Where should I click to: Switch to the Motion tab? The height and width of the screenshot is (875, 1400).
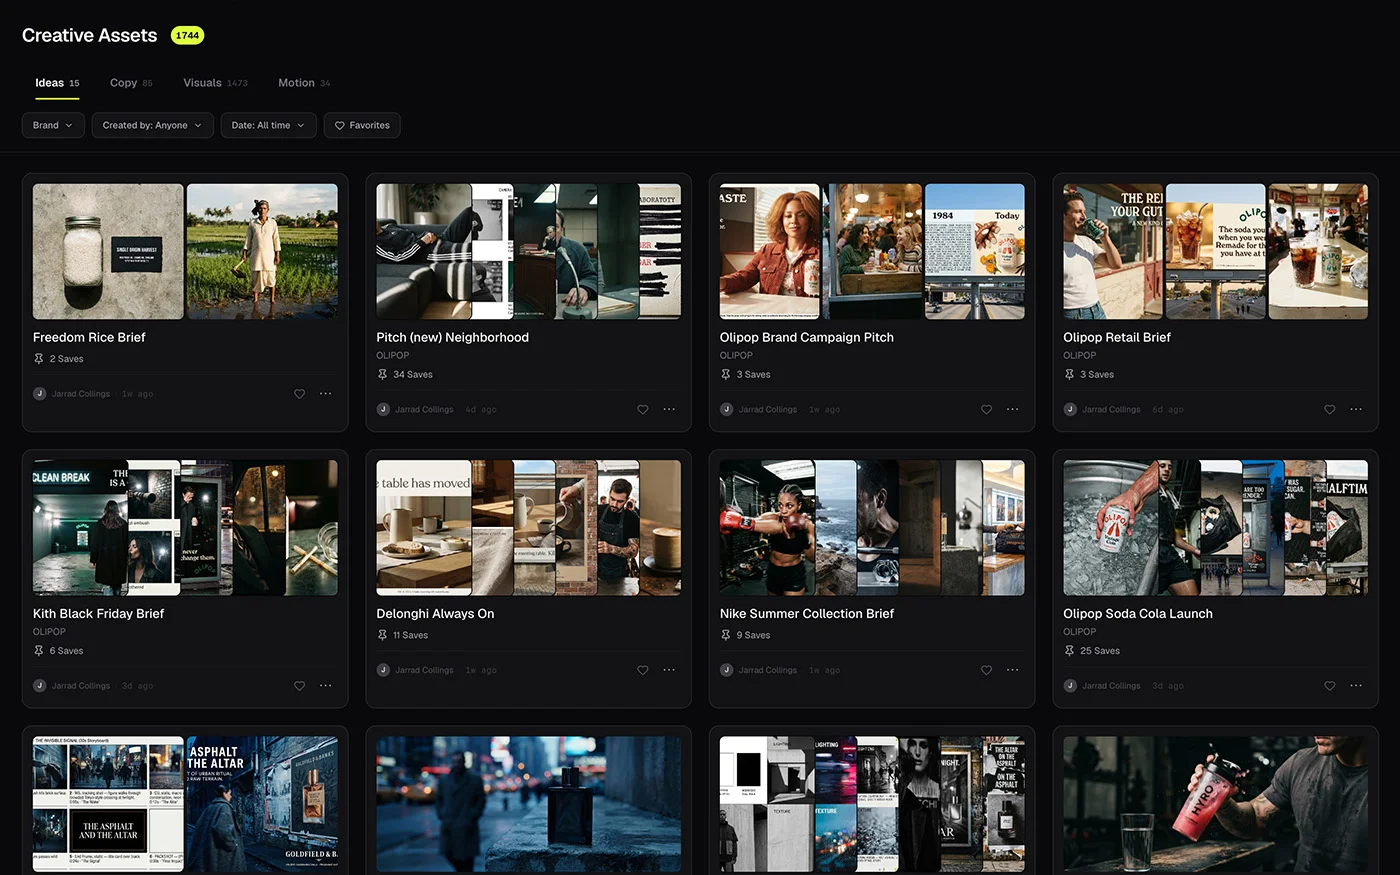(304, 83)
